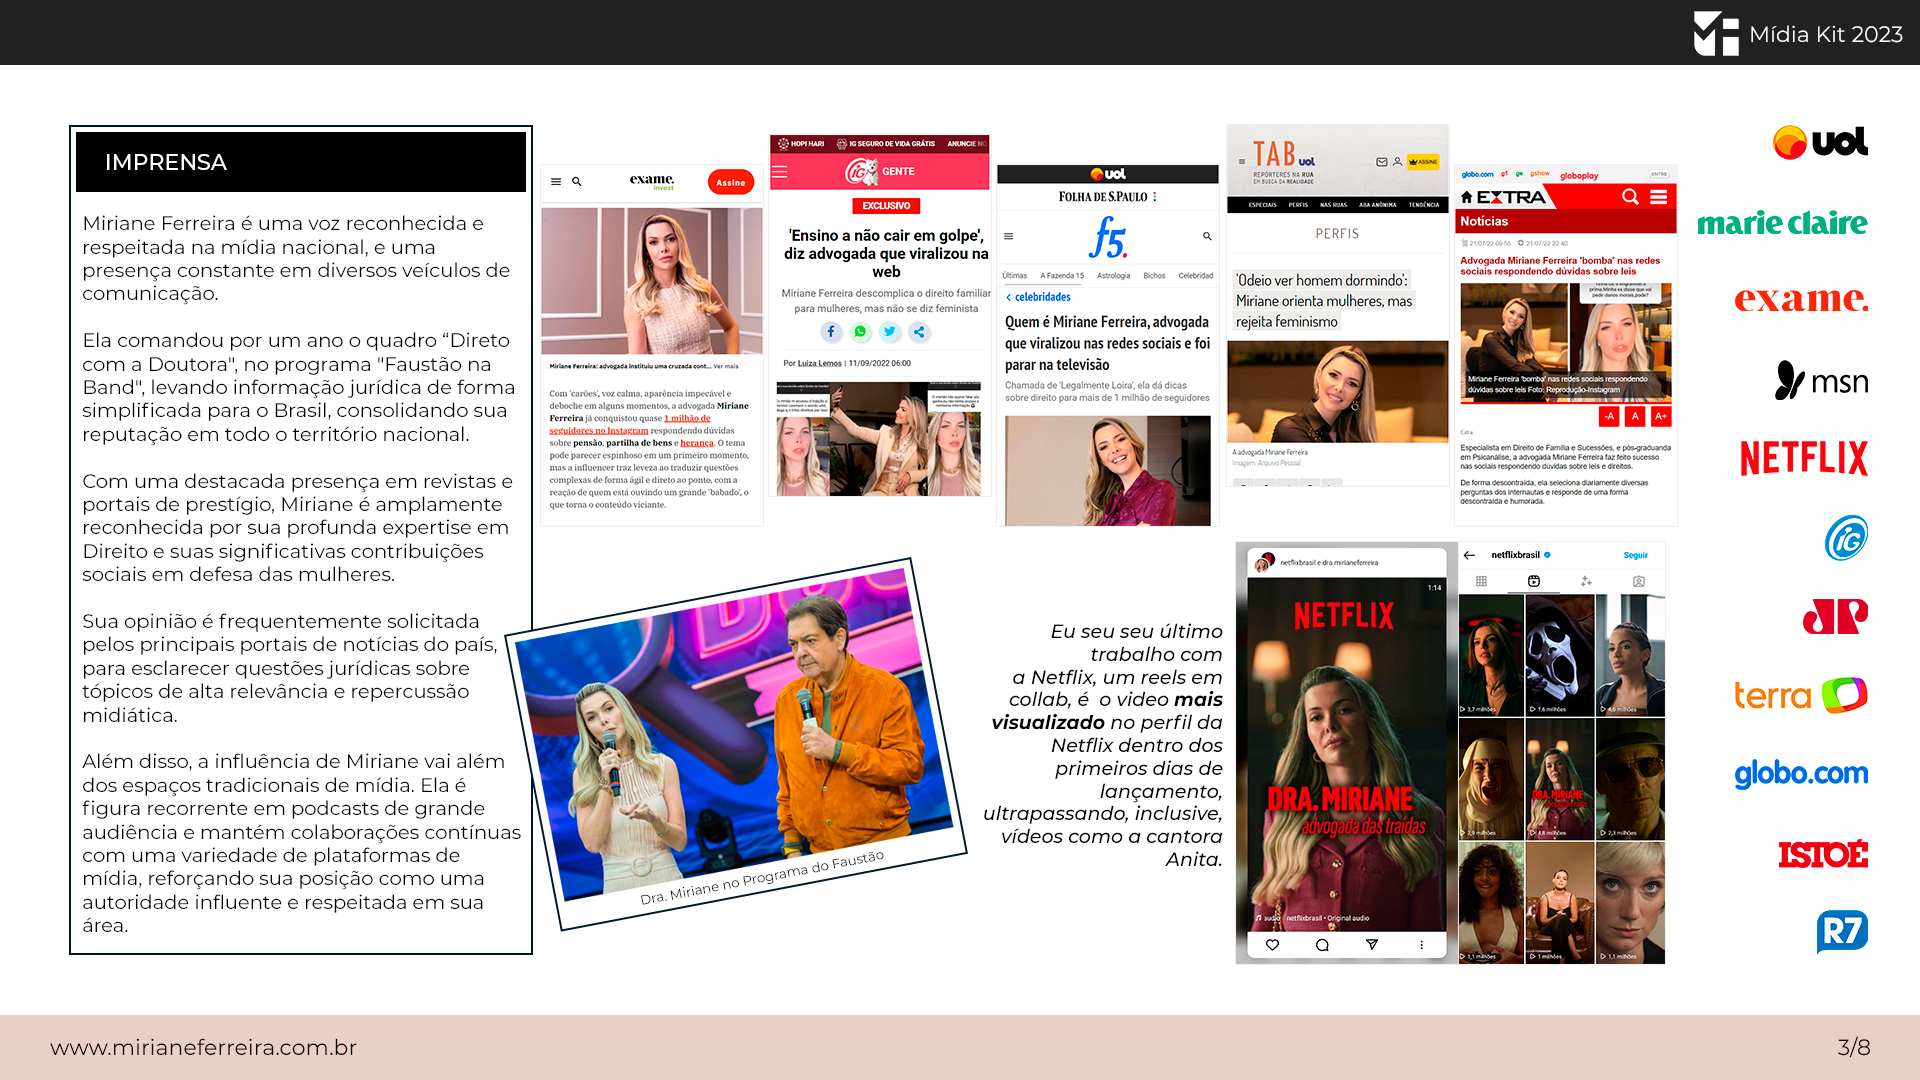1920x1080 pixels.
Task: Click the generic share icon on the iG article
Action: click(x=919, y=332)
